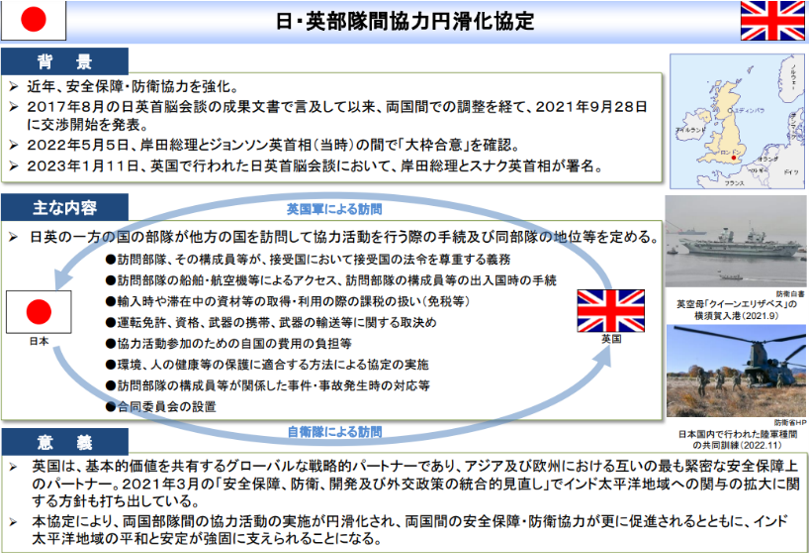This screenshot has width=809, height=553.
Task: Click the paragraph starting 英国は、基本的価値を共有する
Action: (x=415, y=484)
